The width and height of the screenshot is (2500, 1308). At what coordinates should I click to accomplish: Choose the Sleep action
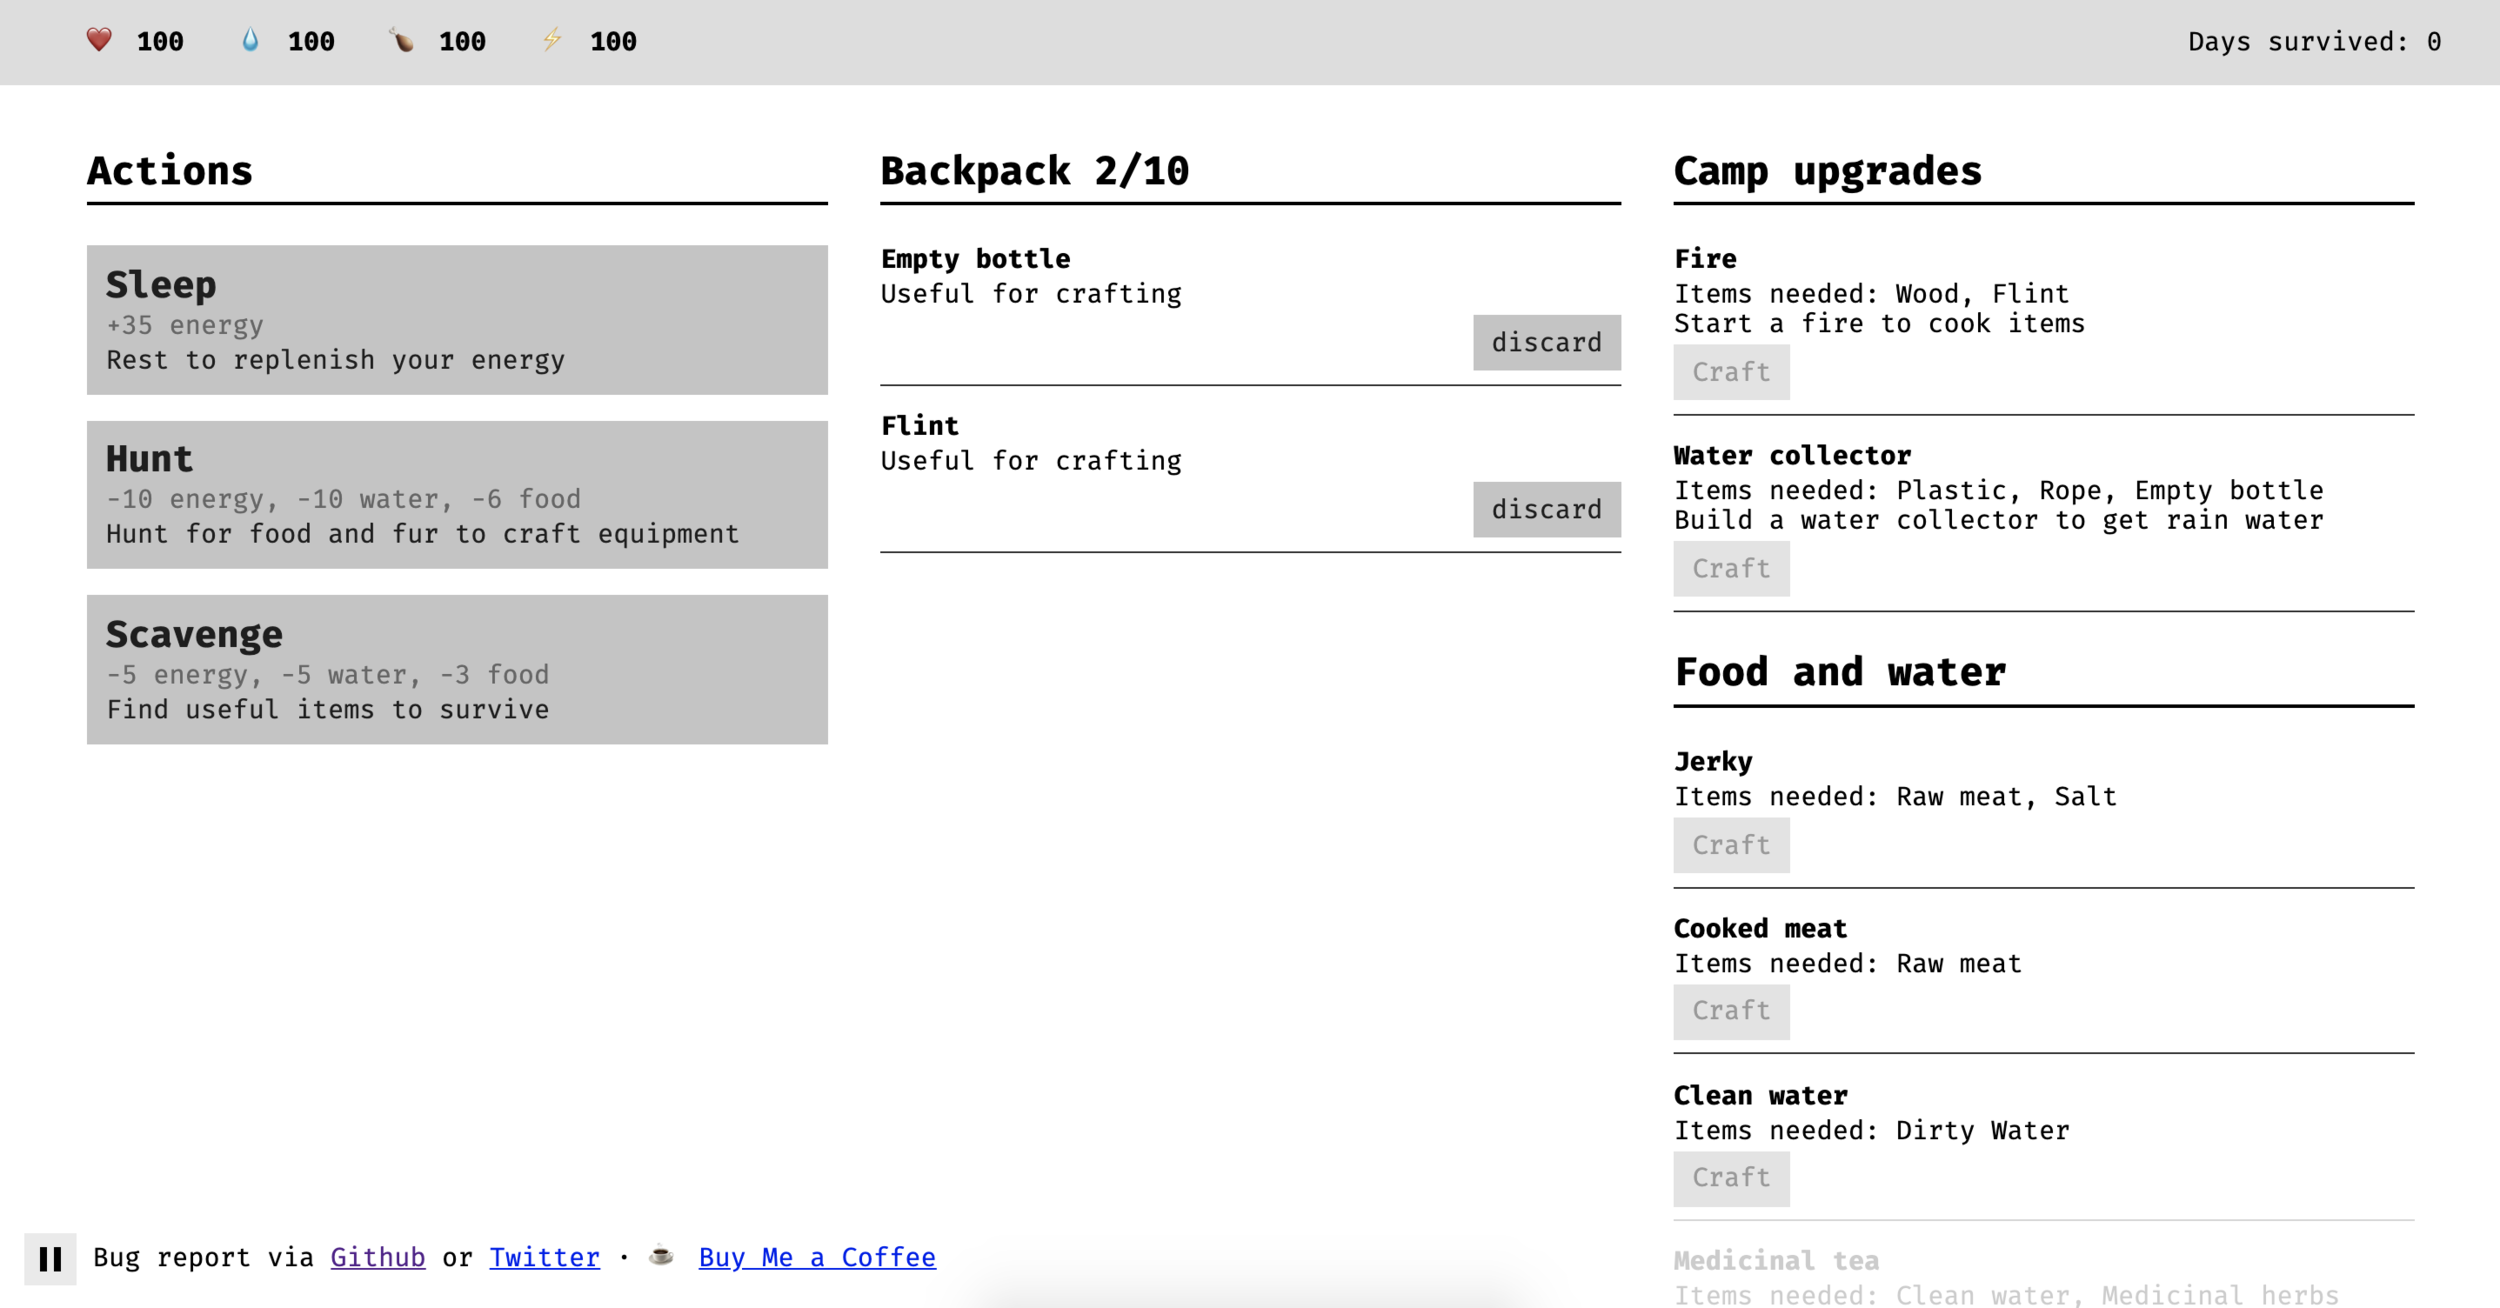457,319
